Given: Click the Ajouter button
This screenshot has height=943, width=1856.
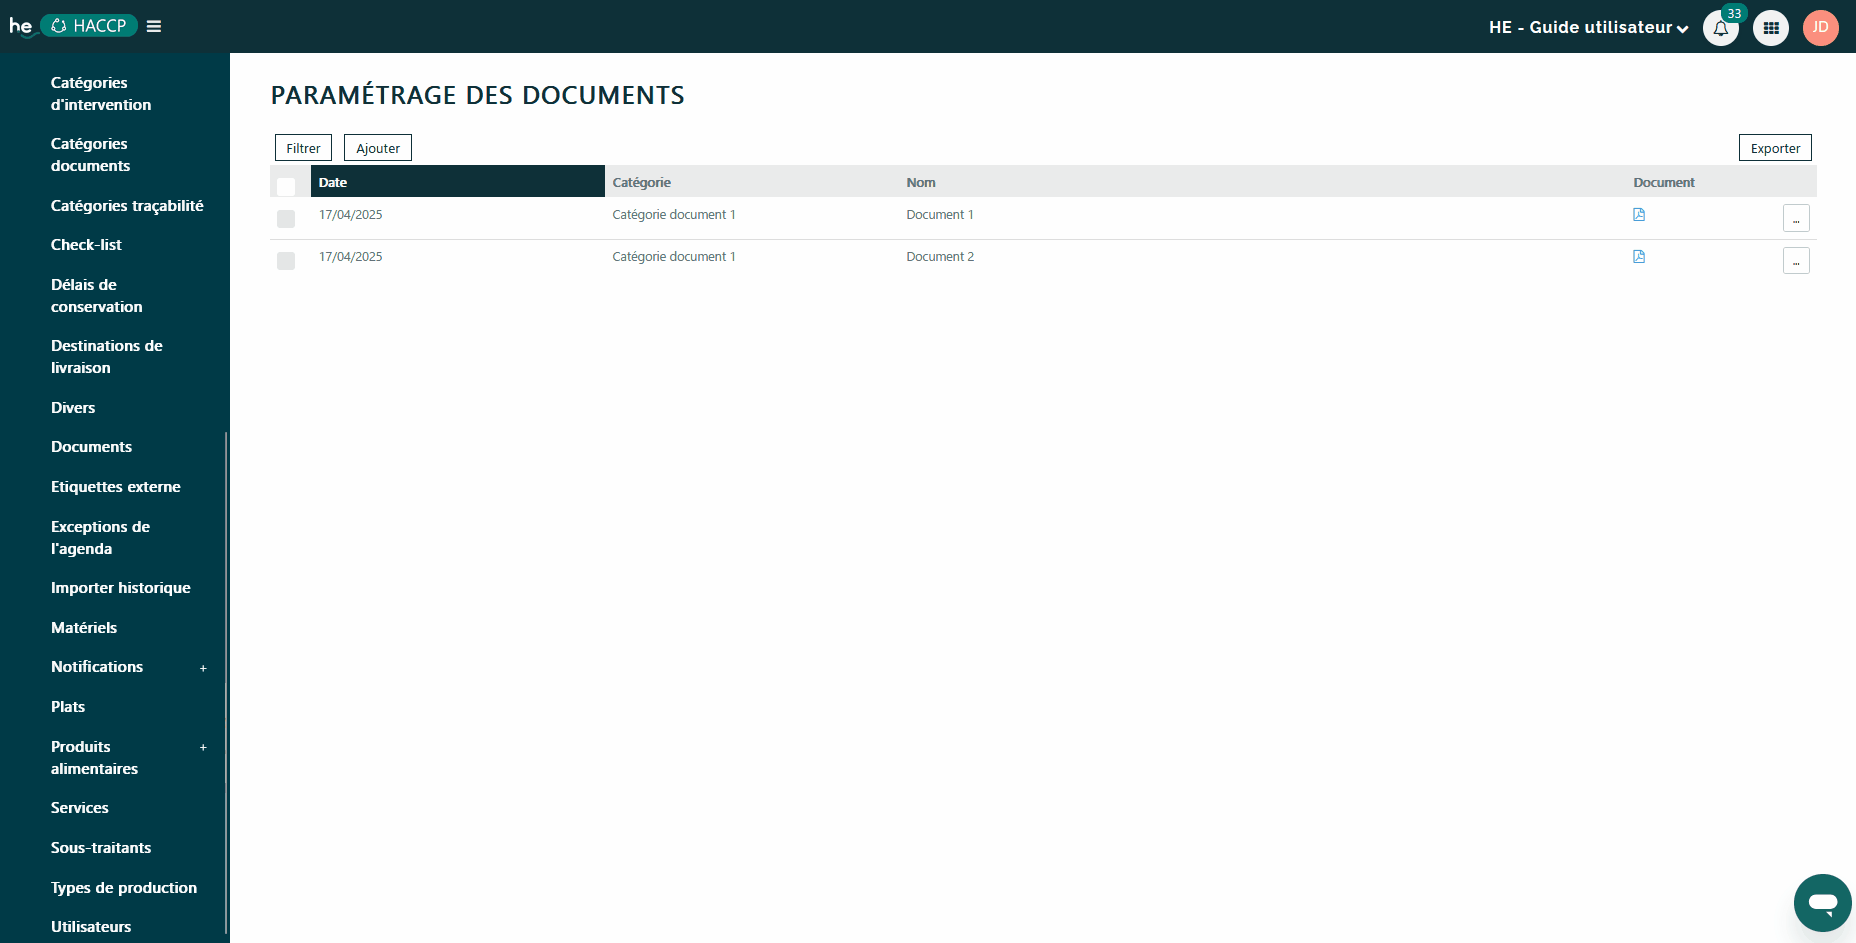Looking at the screenshot, I should [378, 148].
